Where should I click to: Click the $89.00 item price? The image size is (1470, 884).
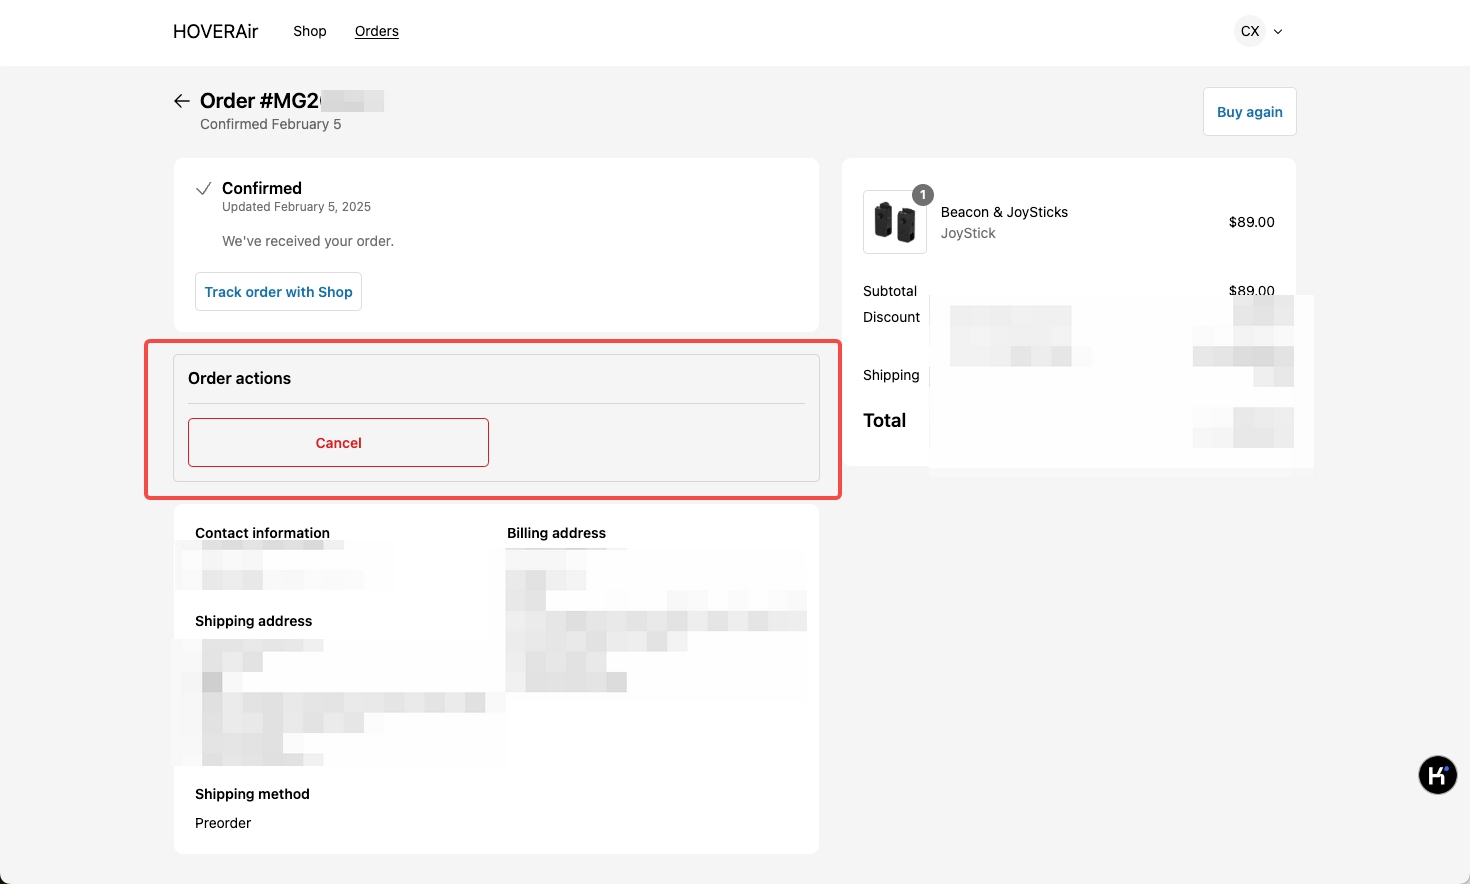(1251, 222)
